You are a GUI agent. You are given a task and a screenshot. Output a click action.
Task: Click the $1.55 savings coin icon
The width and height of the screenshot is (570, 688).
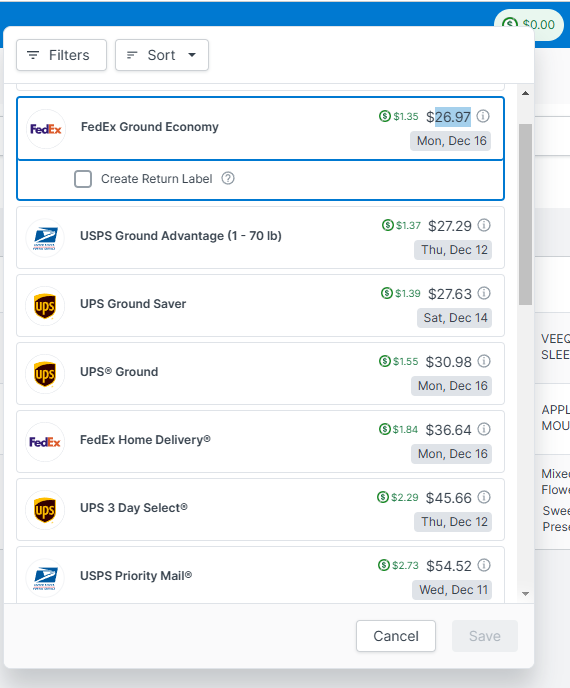coord(385,361)
